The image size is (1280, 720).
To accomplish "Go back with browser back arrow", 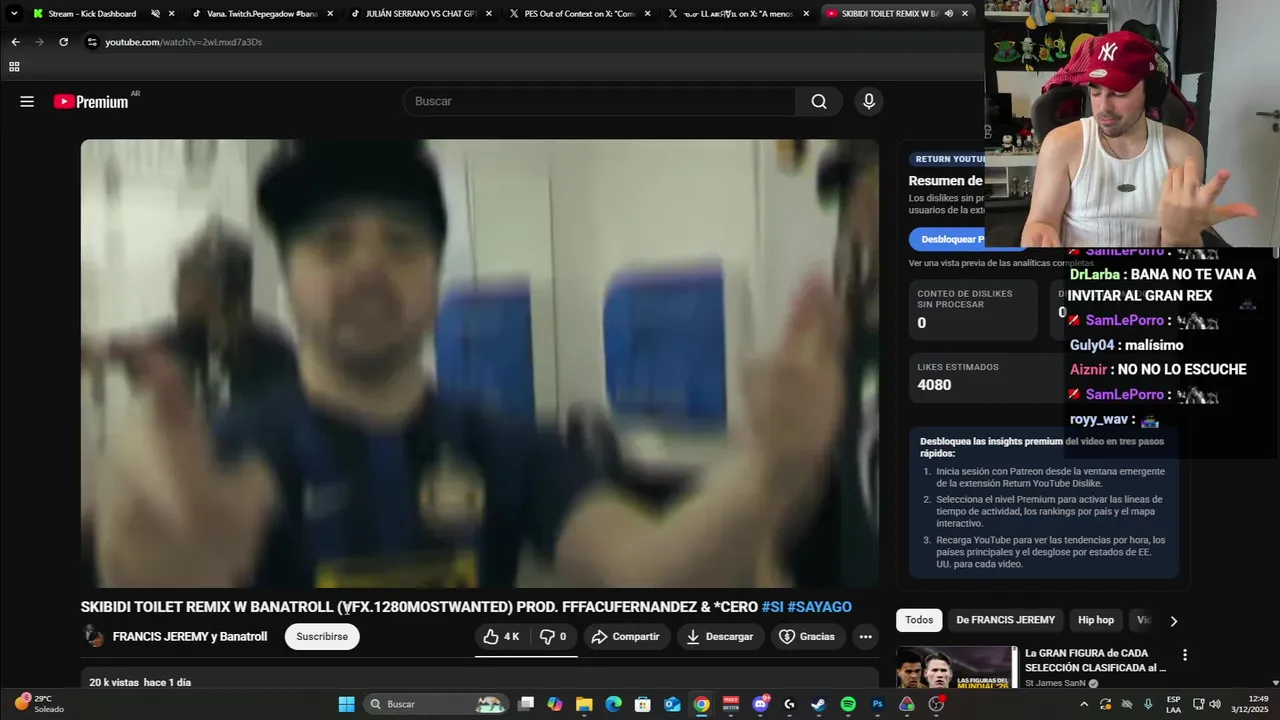I will (x=15, y=42).
